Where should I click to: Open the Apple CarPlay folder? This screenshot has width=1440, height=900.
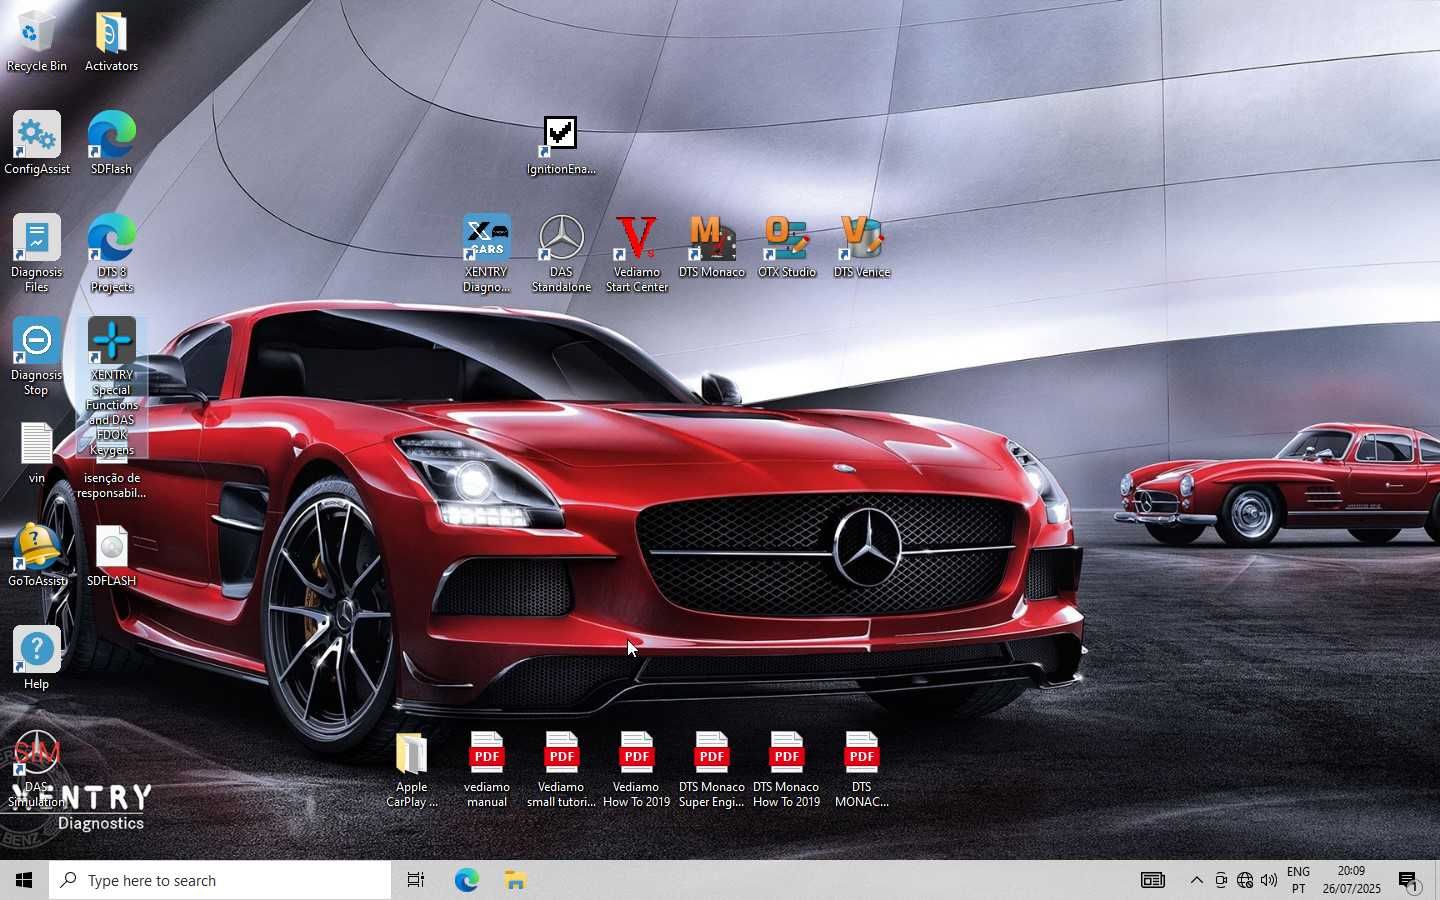[411, 770]
